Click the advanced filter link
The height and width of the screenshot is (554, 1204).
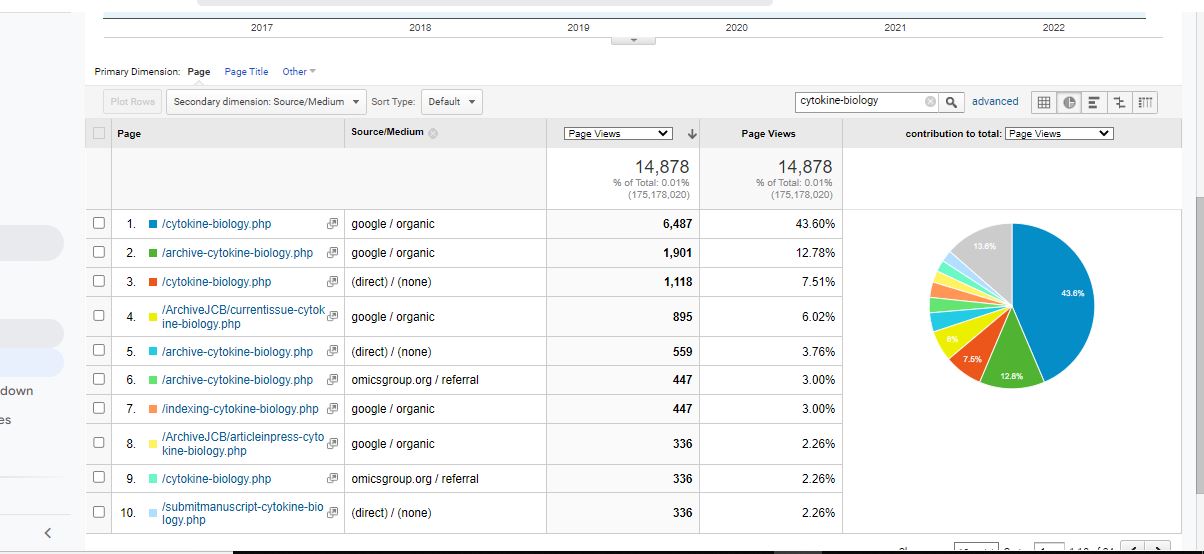(x=995, y=102)
